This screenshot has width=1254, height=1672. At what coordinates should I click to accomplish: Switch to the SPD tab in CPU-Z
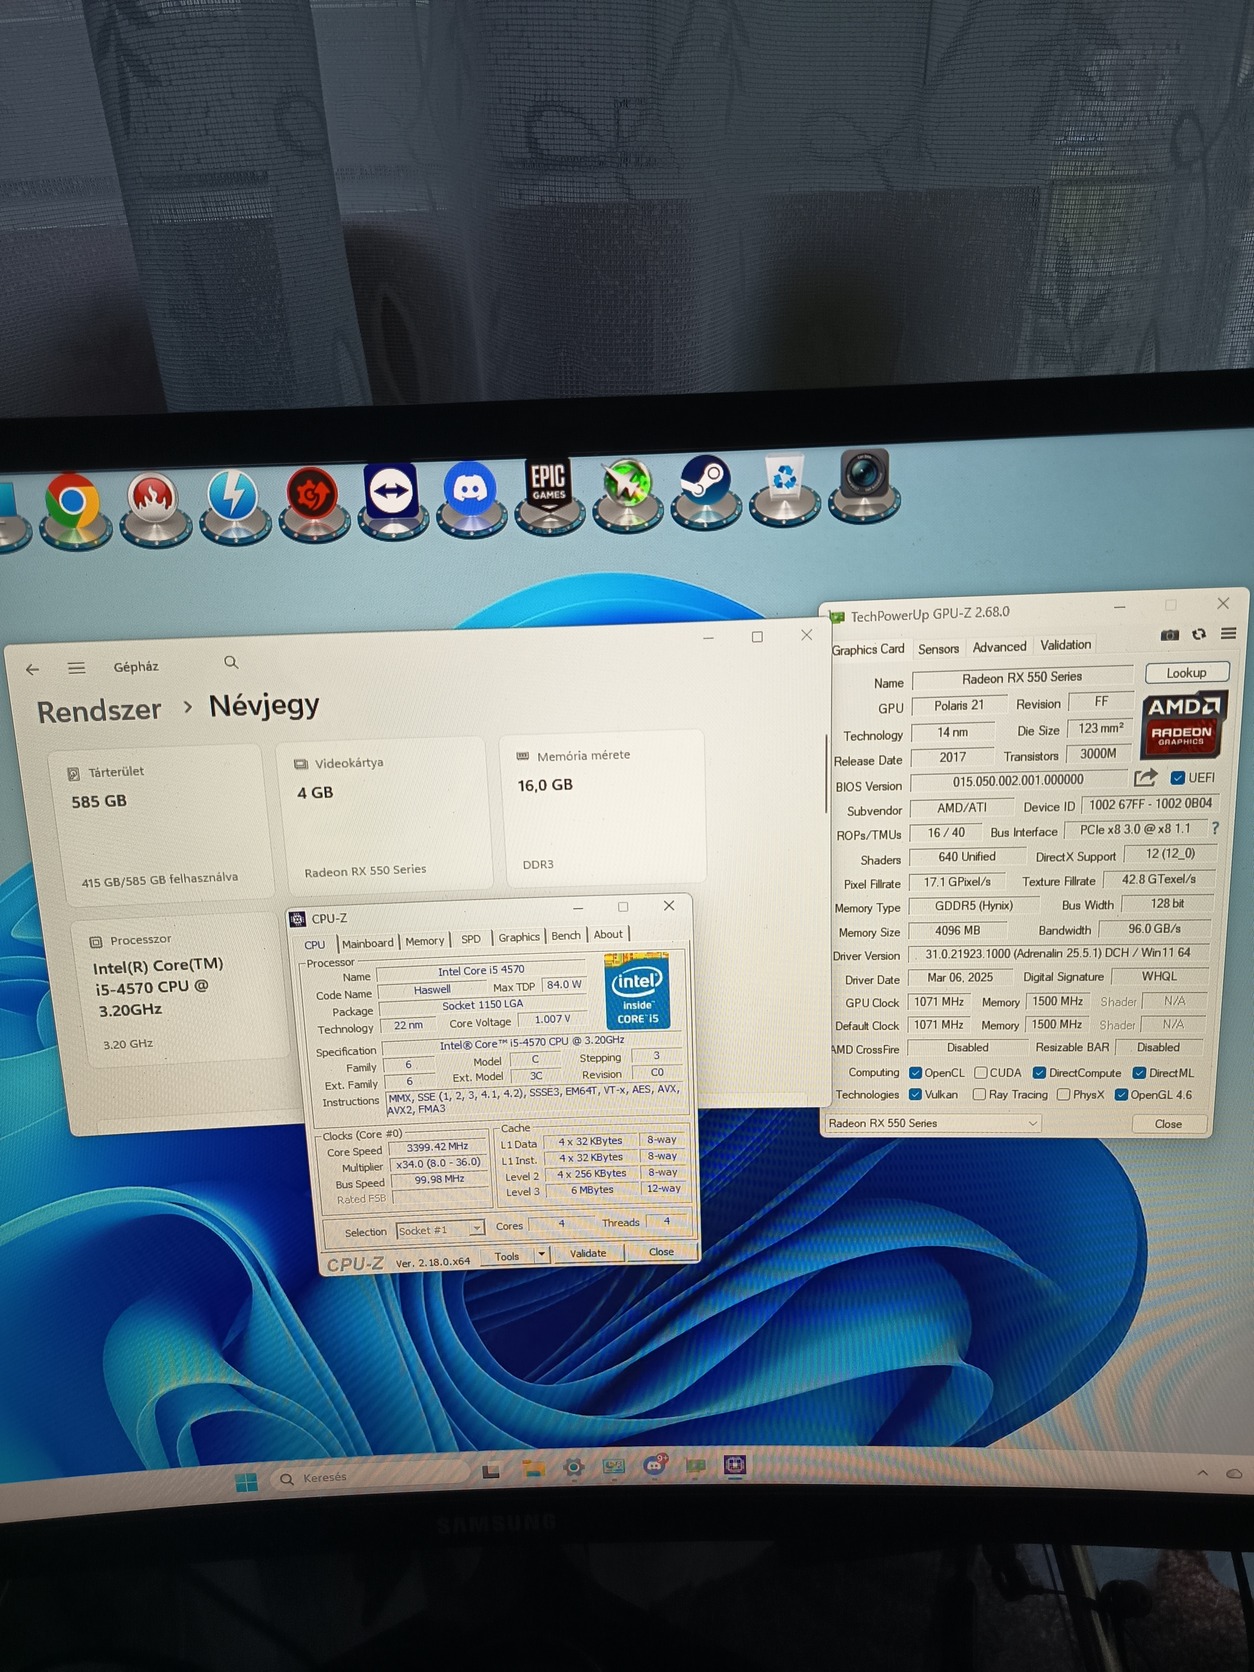[x=471, y=939]
